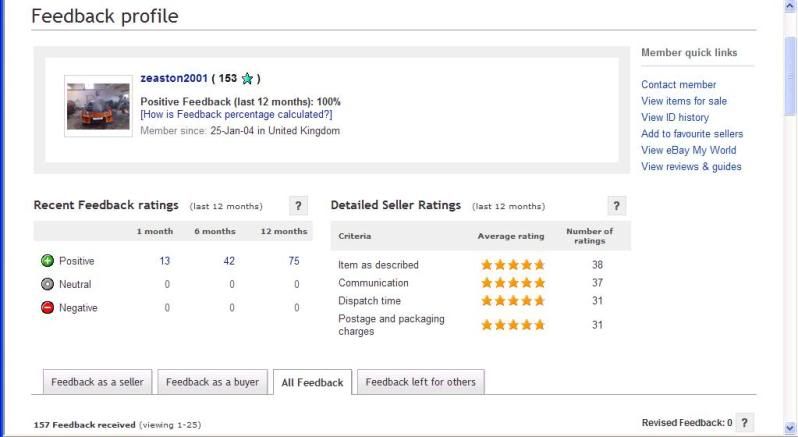This screenshot has height=437, width=798.
Task: Click the 12 months positive count 75
Action: pos(294,261)
